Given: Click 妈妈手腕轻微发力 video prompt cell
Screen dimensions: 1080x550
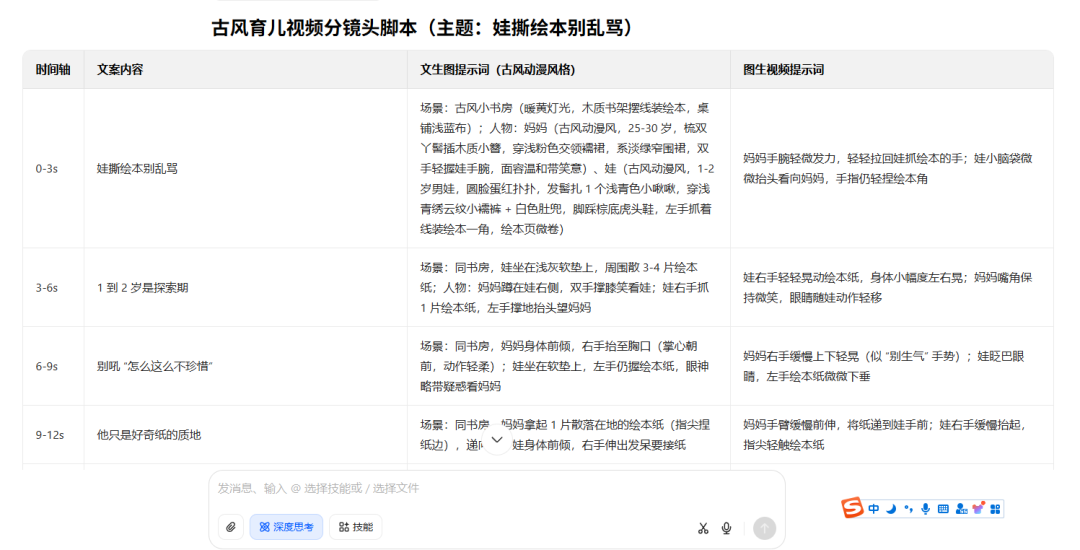Looking at the screenshot, I should coord(891,169).
